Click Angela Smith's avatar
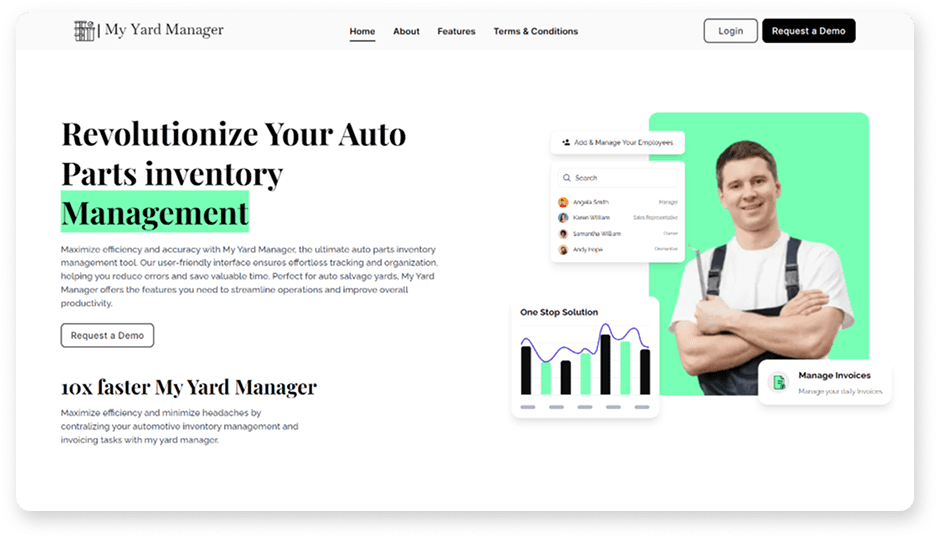 point(563,202)
